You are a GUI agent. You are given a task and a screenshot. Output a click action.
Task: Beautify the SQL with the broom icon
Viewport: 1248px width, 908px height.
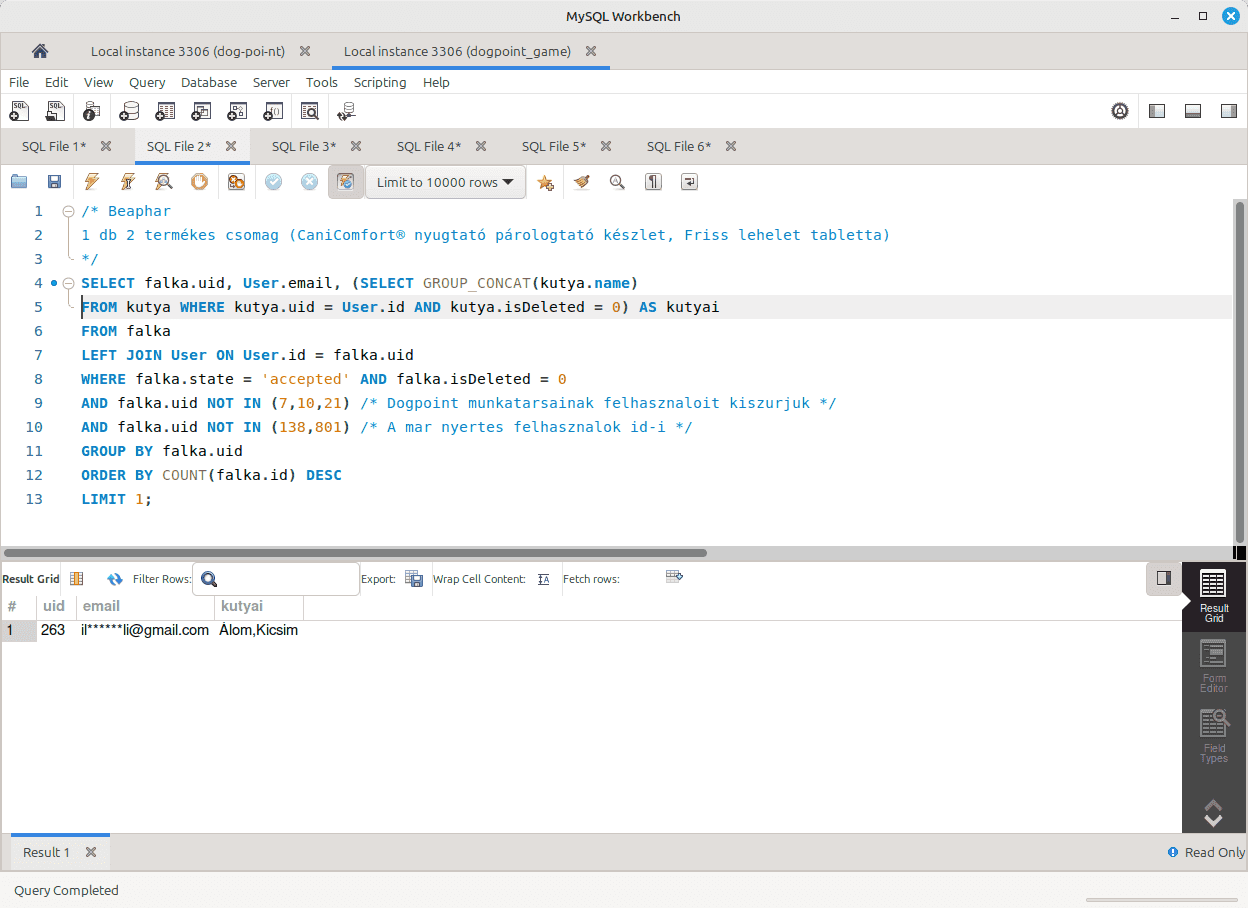coord(582,182)
